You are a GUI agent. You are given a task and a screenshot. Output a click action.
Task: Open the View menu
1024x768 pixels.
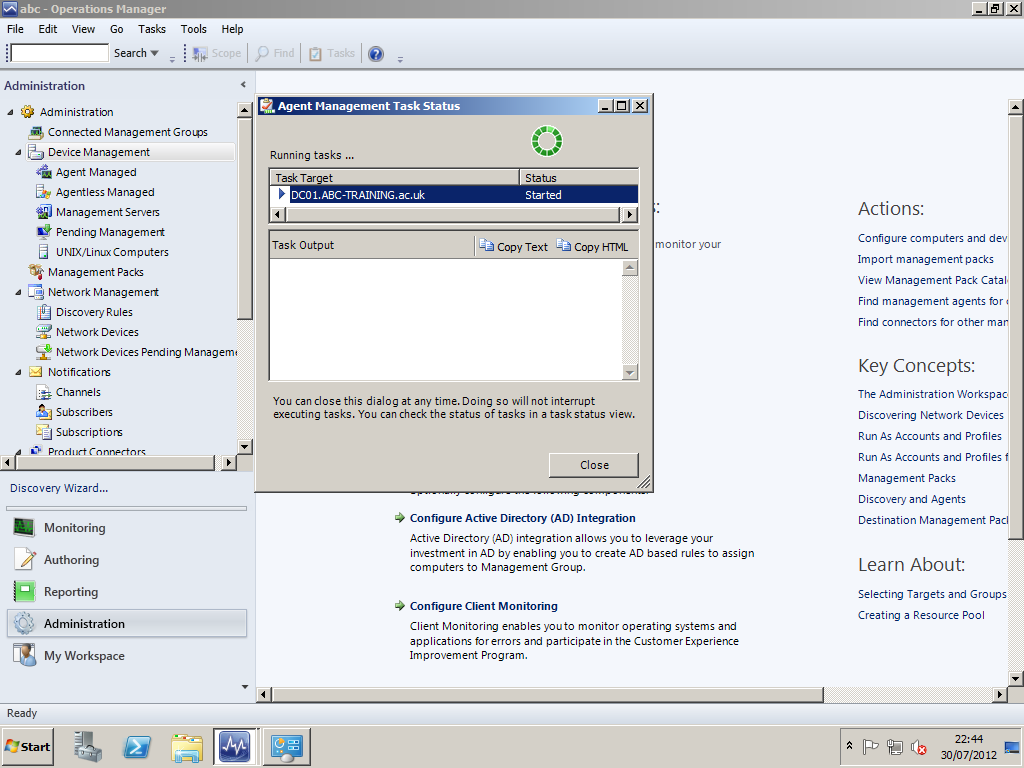click(x=83, y=29)
